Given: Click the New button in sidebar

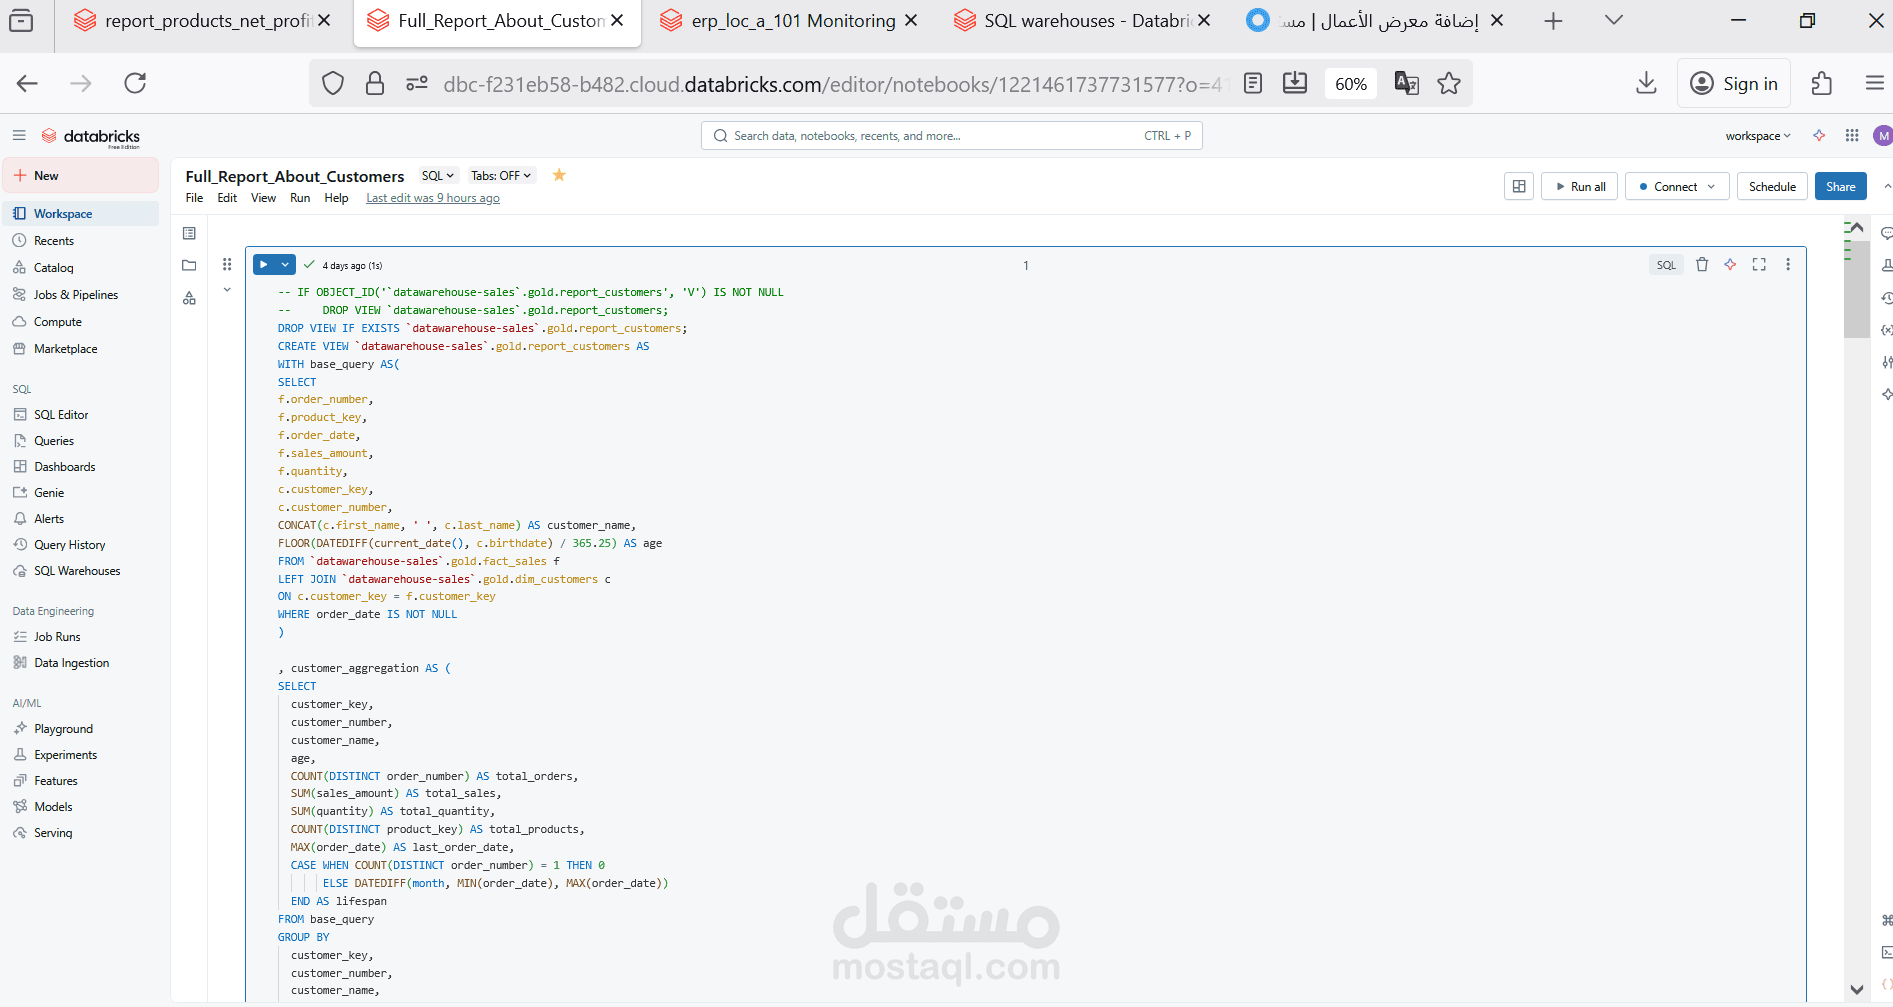Looking at the screenshot, I should pos(80,175).
